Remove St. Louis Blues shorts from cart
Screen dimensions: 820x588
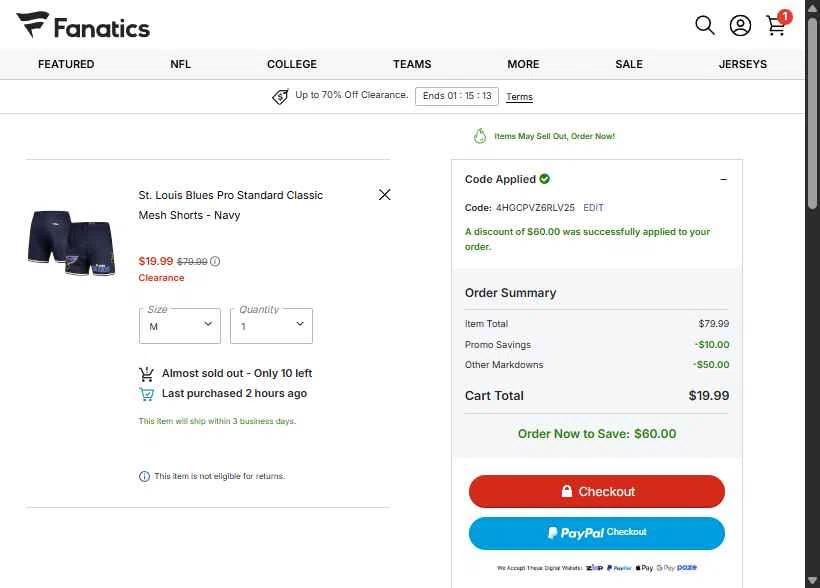pos(385,195)
